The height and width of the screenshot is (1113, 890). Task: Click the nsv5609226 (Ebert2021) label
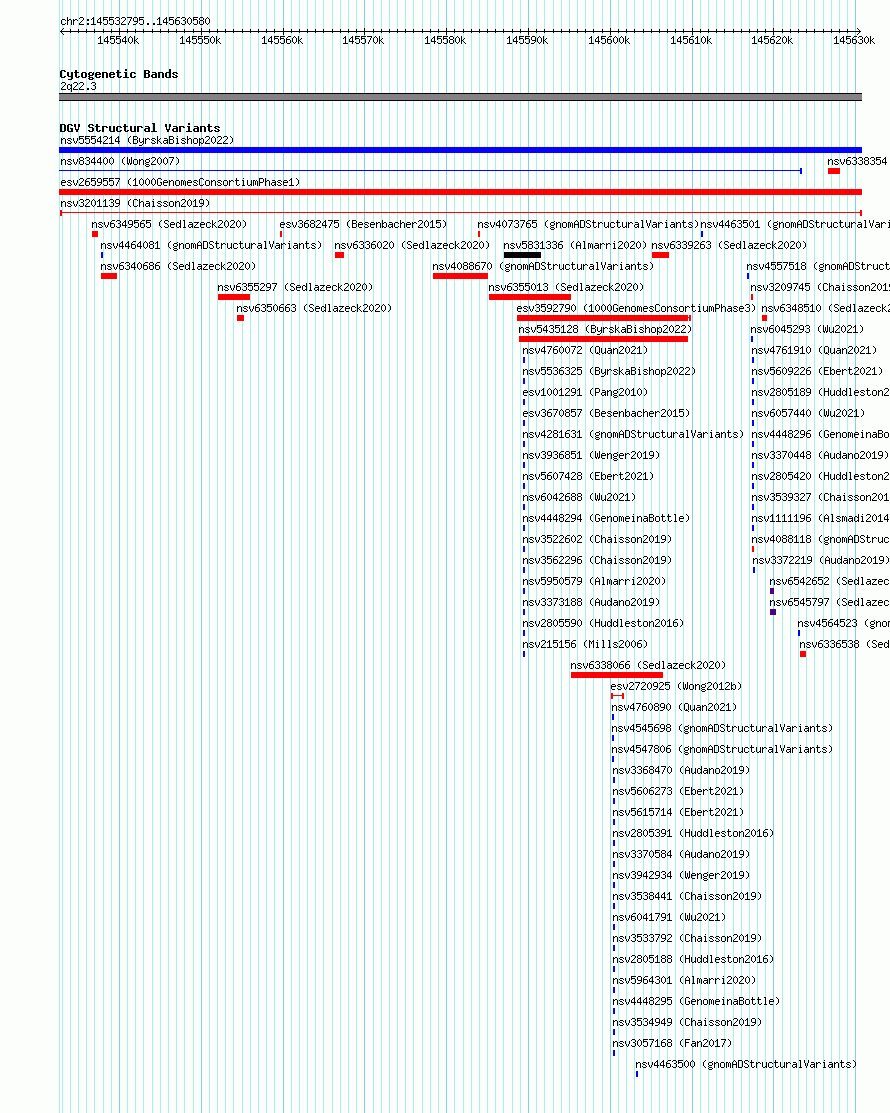pyautogui.click(x=817, y=372)
